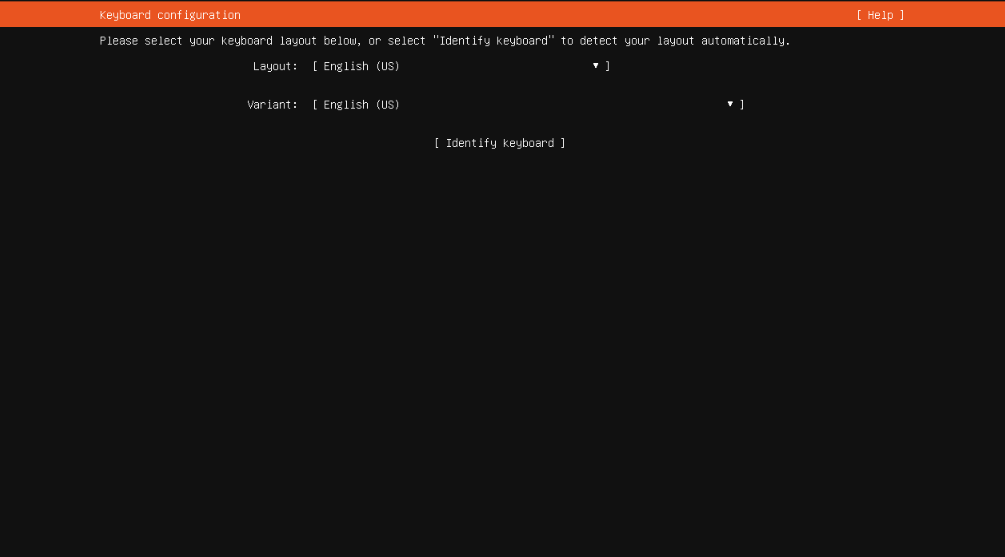Click the opening bracket of Layout selector
This screenshot has width=1005, height=557.
(x=315, y=66)
